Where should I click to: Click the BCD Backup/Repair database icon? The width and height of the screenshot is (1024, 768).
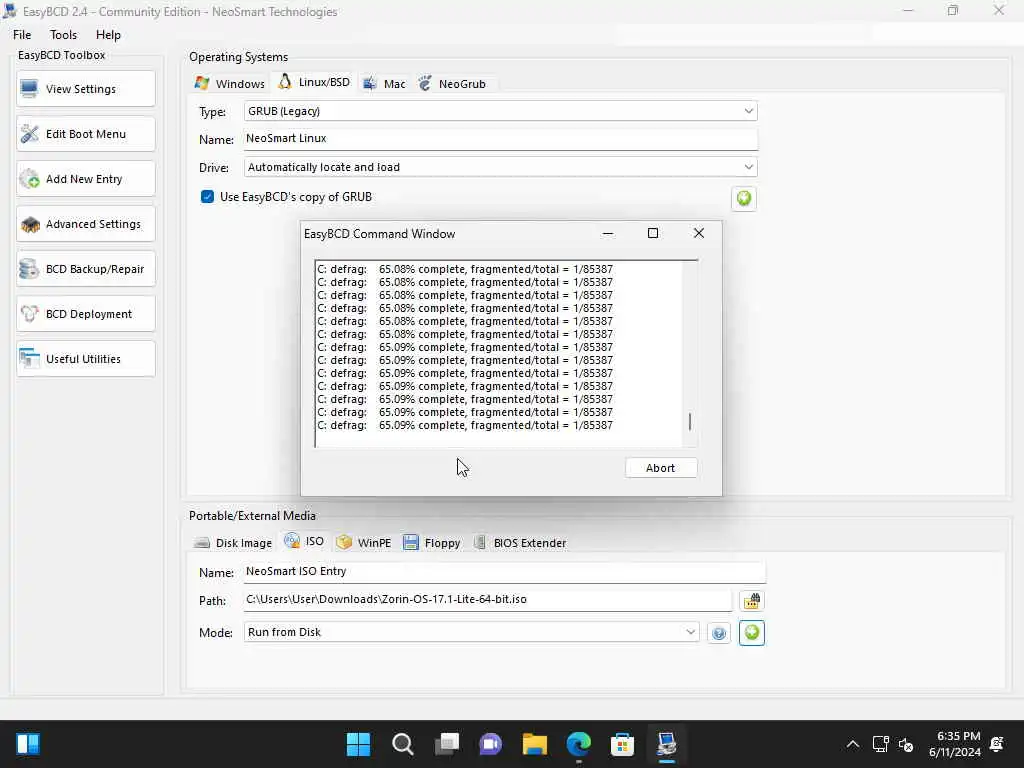pos(29,269)
